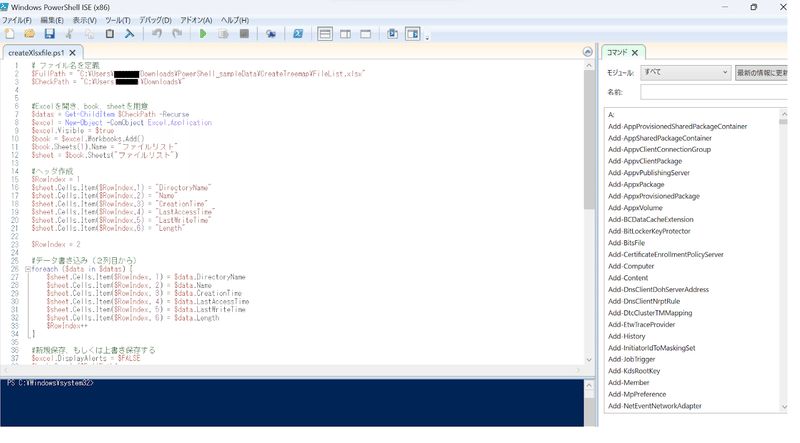Open the ヘルプ(H) menu
Viewport: 800px width, 443px height.
point(235,20)
